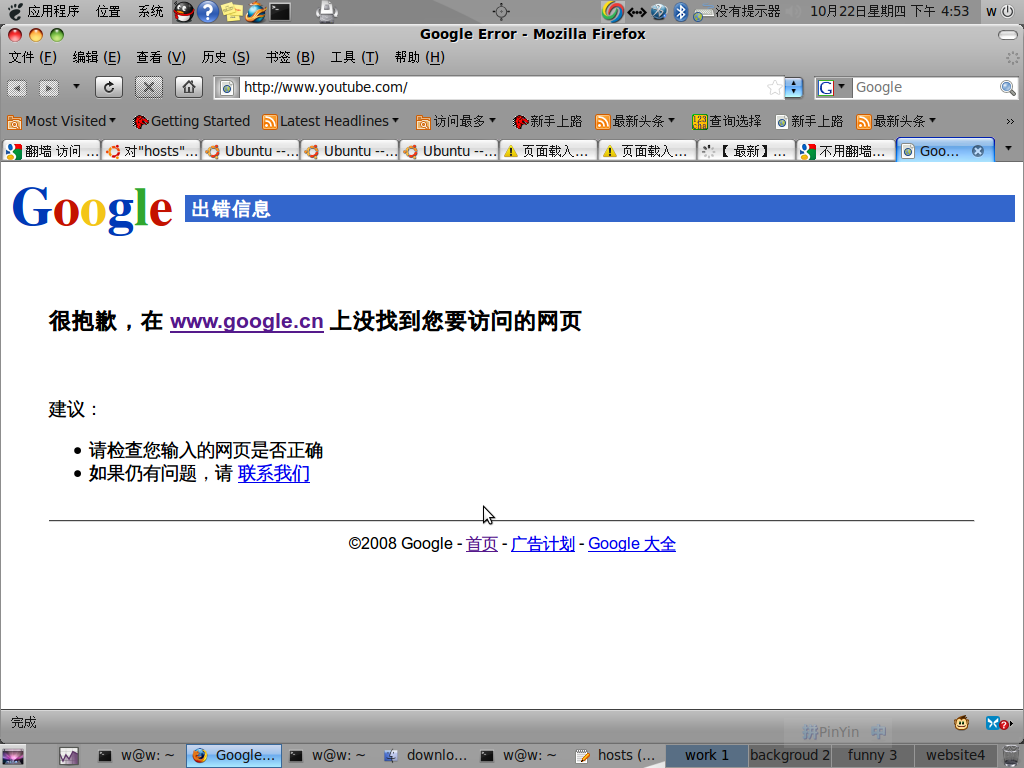
Task: Click the search magnifier icon in the search box
Action: coord(1008,88)
